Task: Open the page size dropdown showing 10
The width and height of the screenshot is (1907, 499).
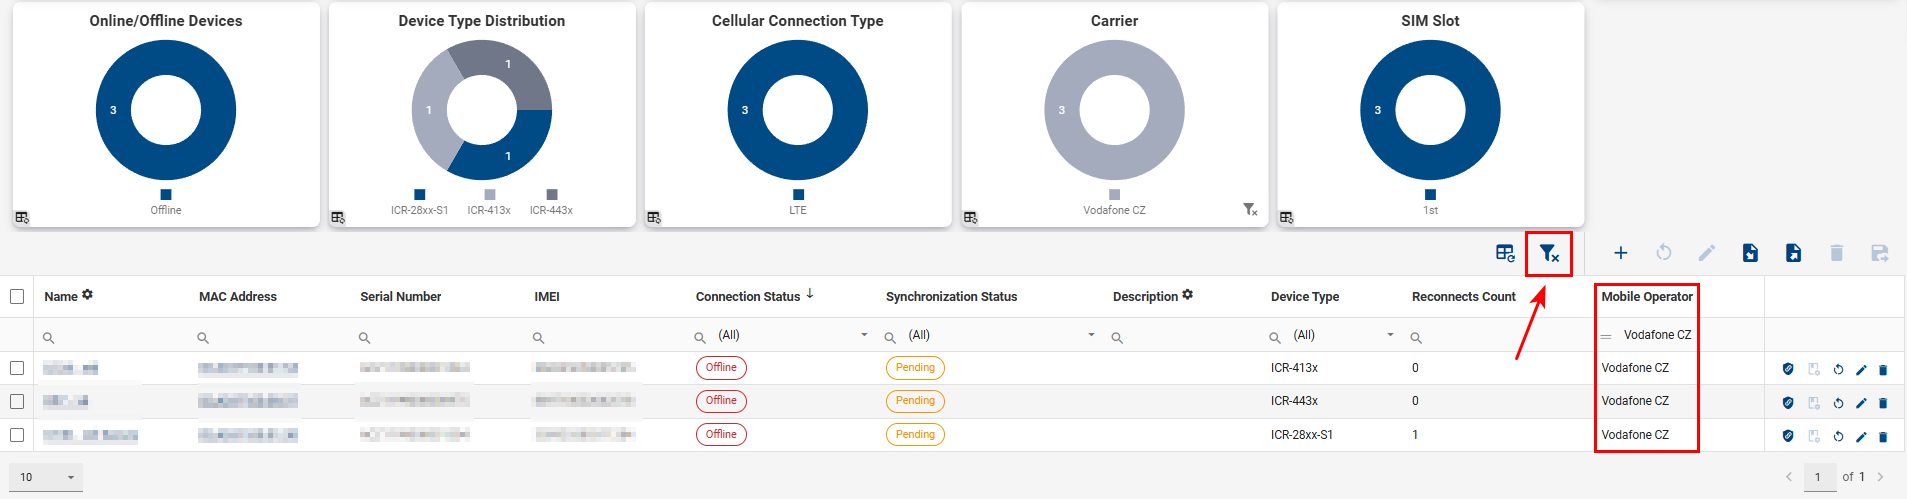Action: 46,477
